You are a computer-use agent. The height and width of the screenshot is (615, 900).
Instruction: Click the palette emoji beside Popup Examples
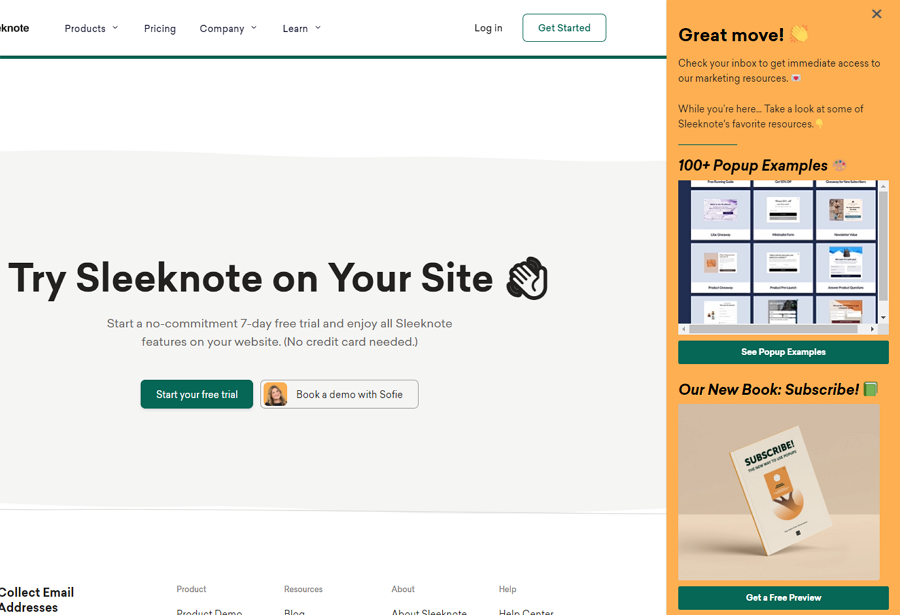[x=840, y=165]
